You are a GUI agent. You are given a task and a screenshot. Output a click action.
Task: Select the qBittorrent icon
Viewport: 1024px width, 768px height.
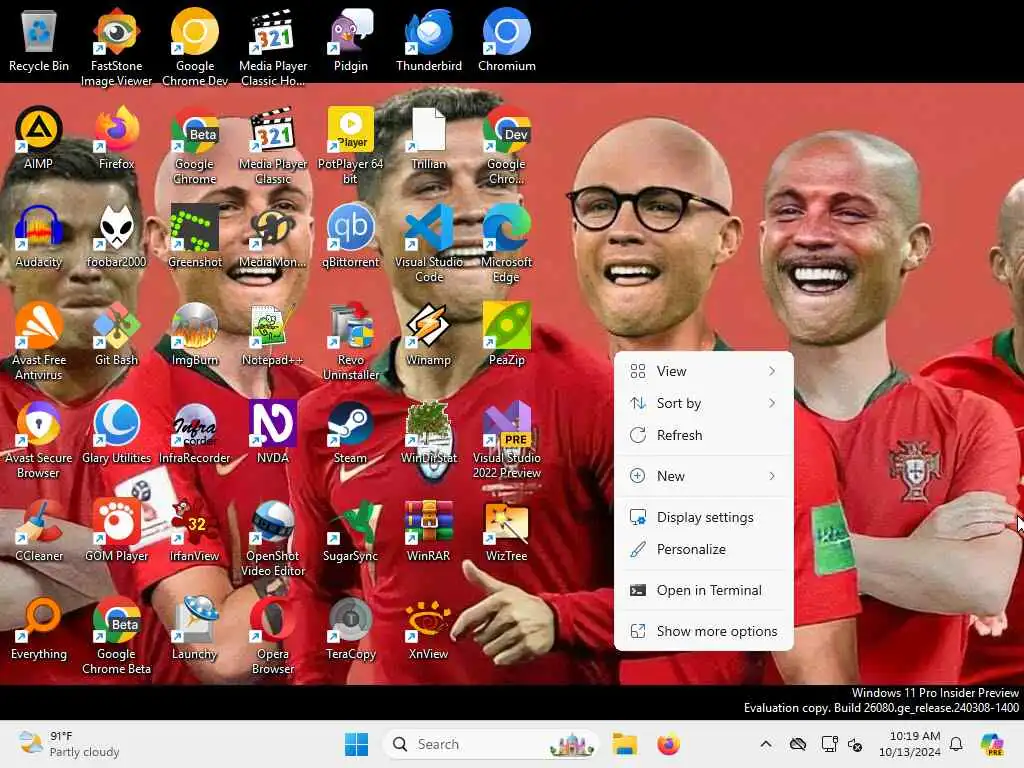351,236
